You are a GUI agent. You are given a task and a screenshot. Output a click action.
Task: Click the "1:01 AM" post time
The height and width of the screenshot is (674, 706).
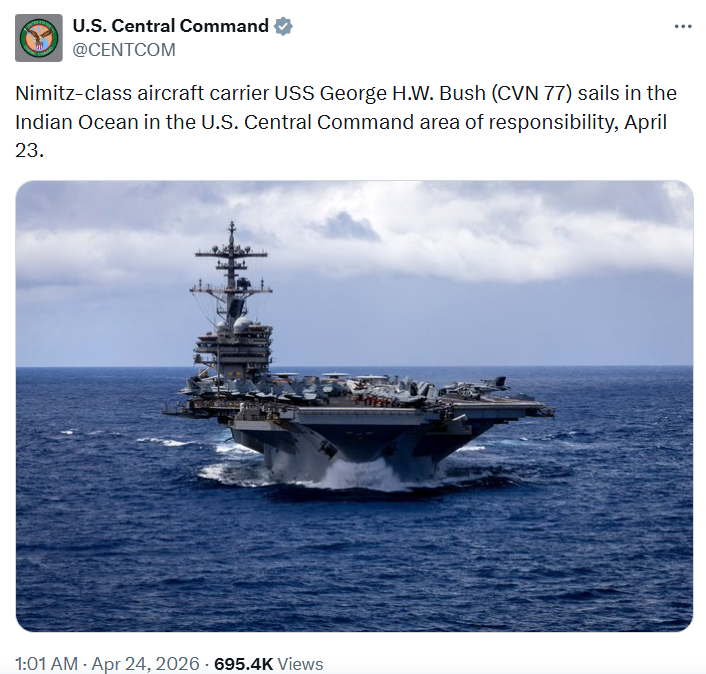47,663
